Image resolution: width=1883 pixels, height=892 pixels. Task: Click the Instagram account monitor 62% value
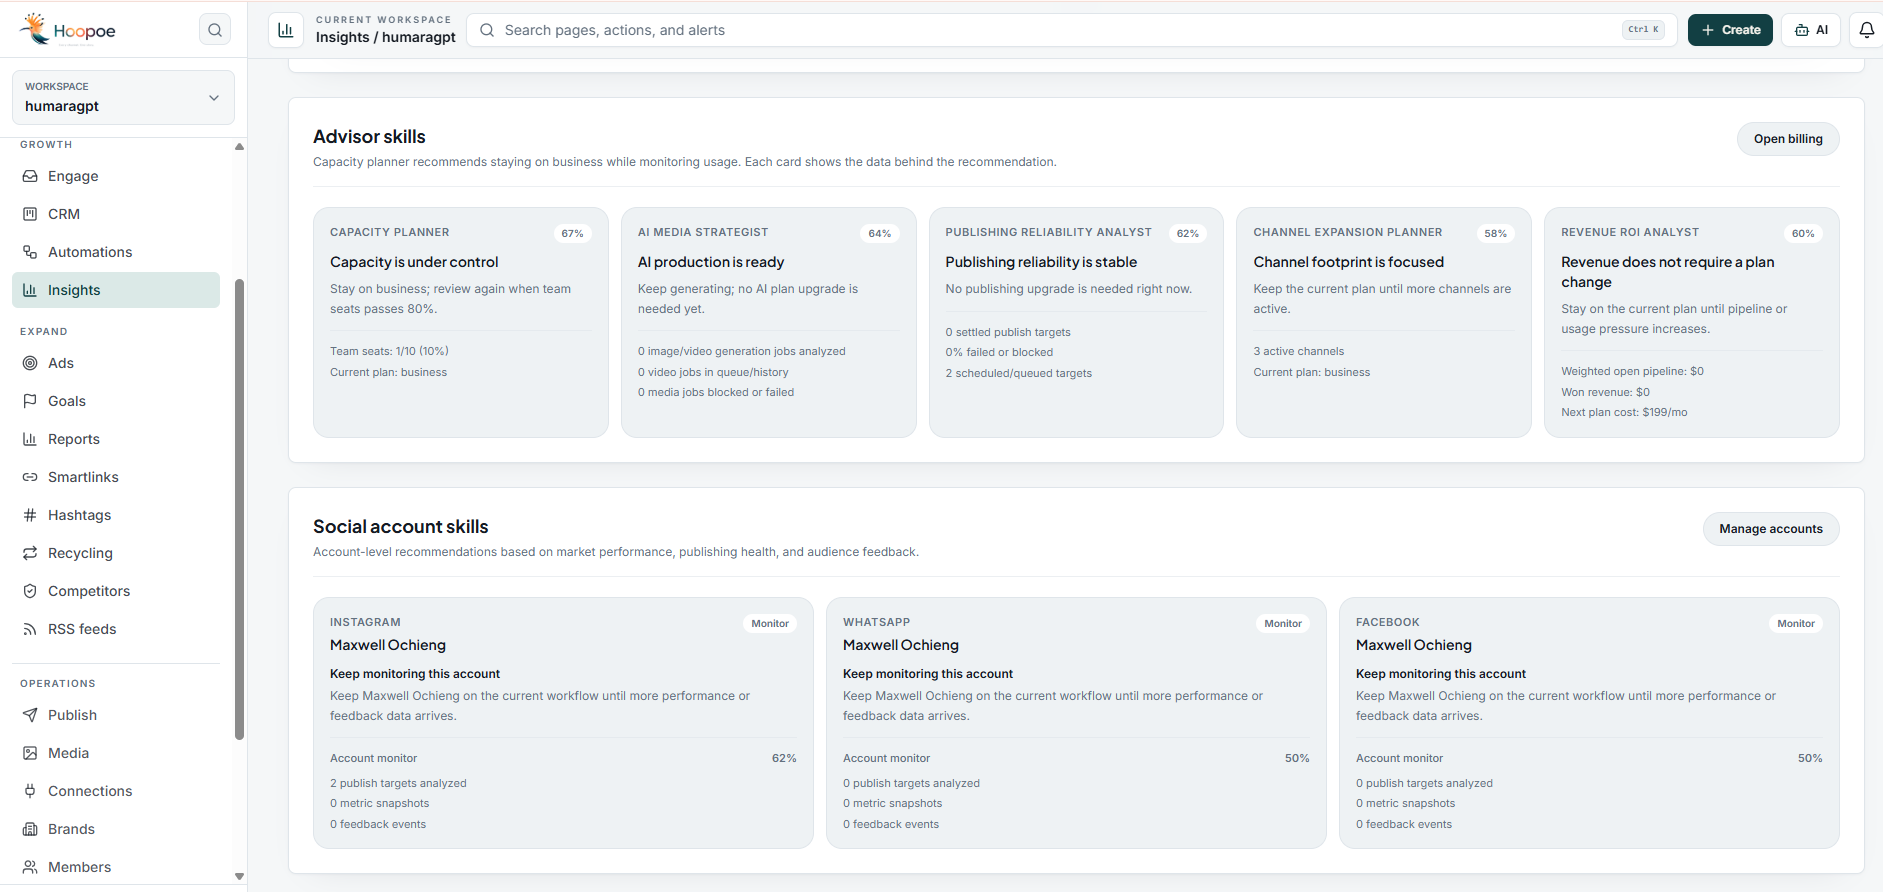coord(784,758)
